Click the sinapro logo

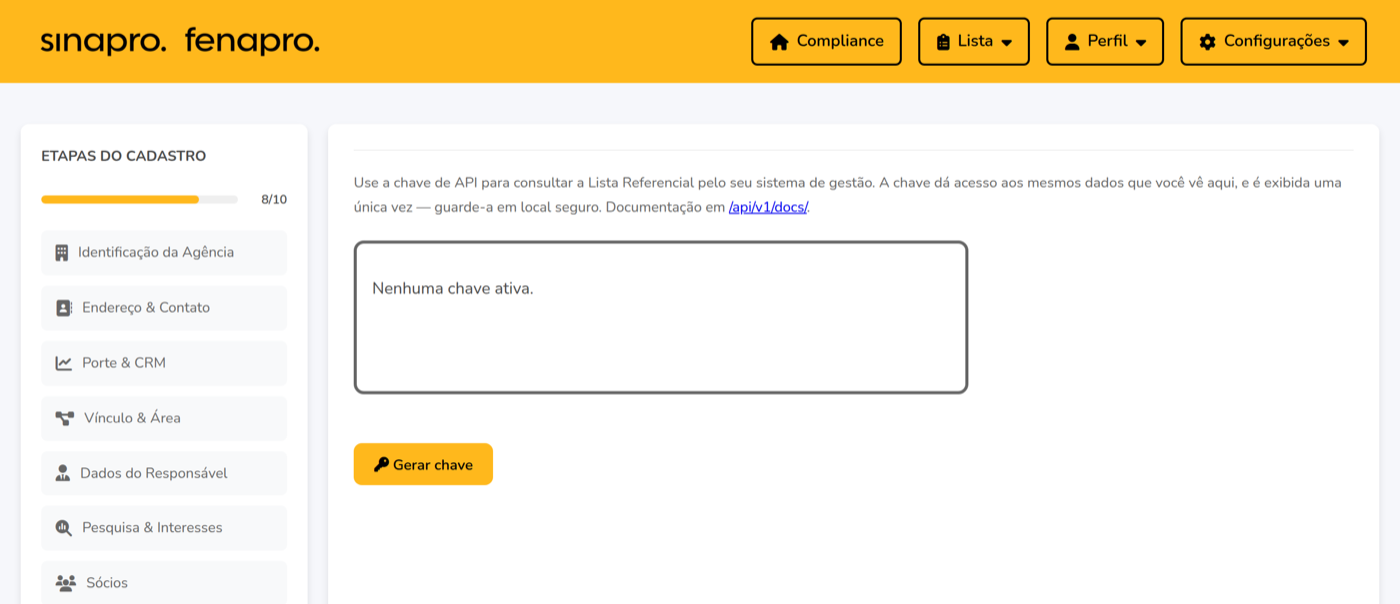(103, 42)
